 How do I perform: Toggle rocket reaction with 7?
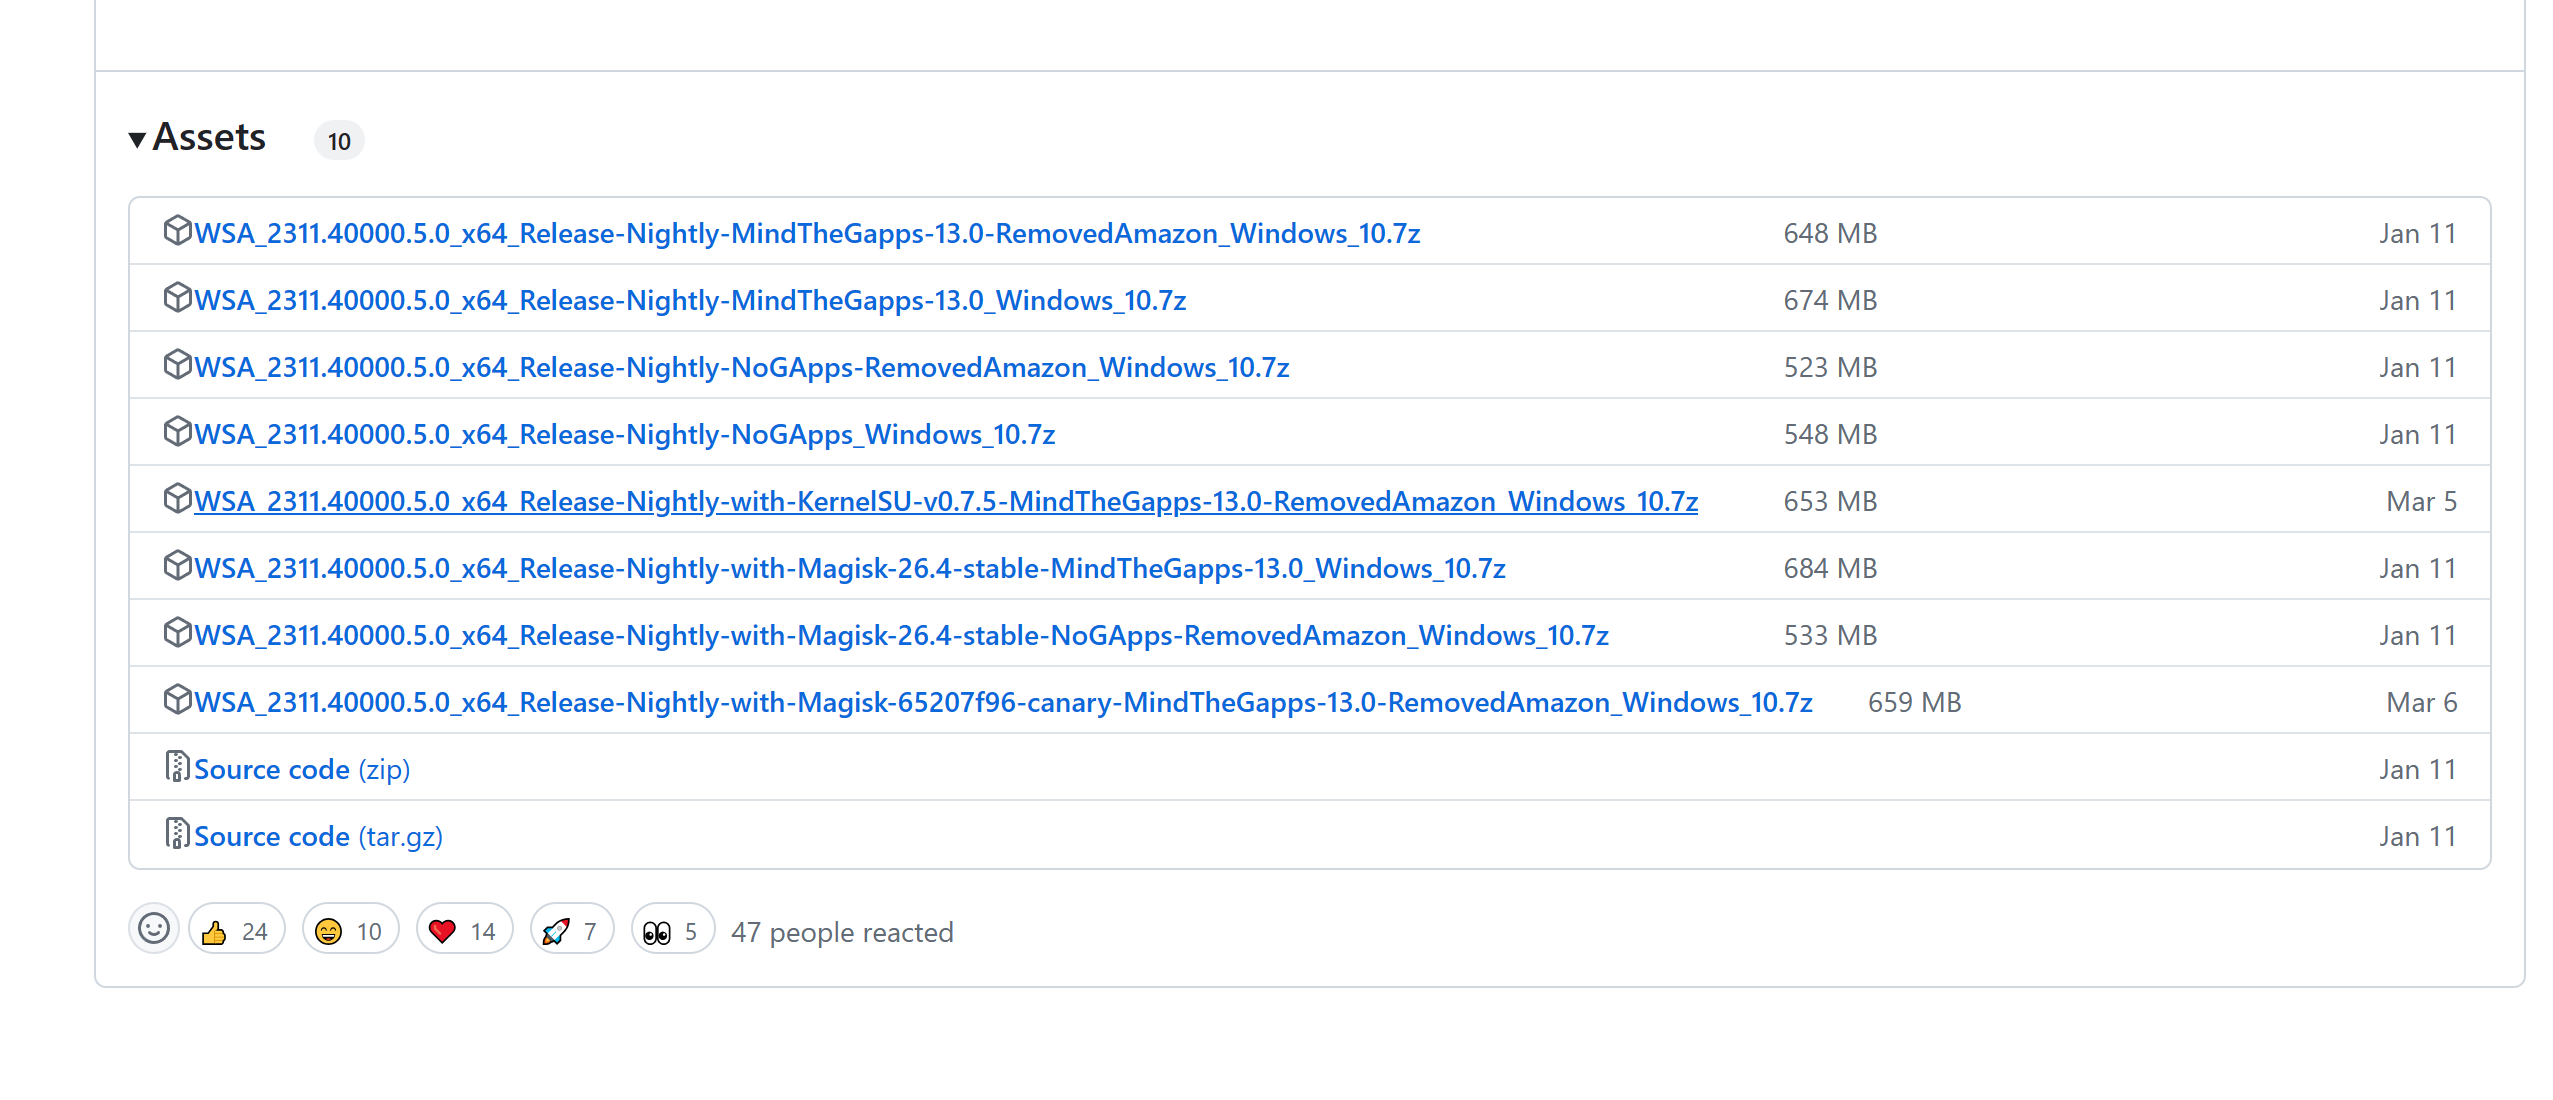[x=571, y=931]
